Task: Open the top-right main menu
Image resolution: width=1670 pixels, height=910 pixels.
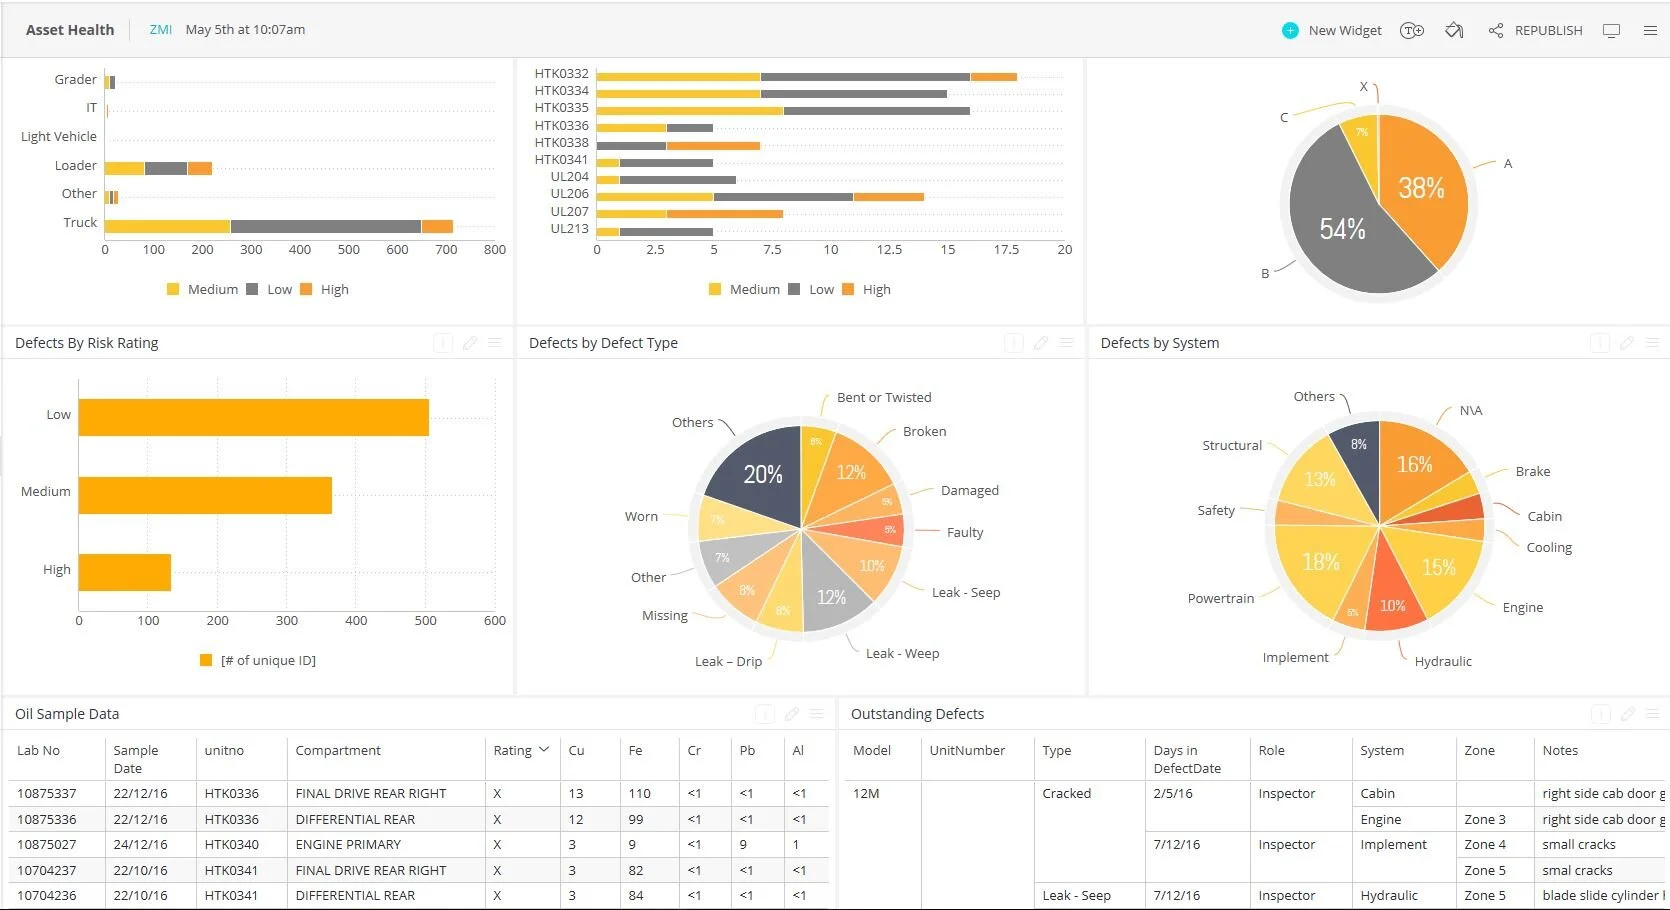Action: [x=1651, y=30]
